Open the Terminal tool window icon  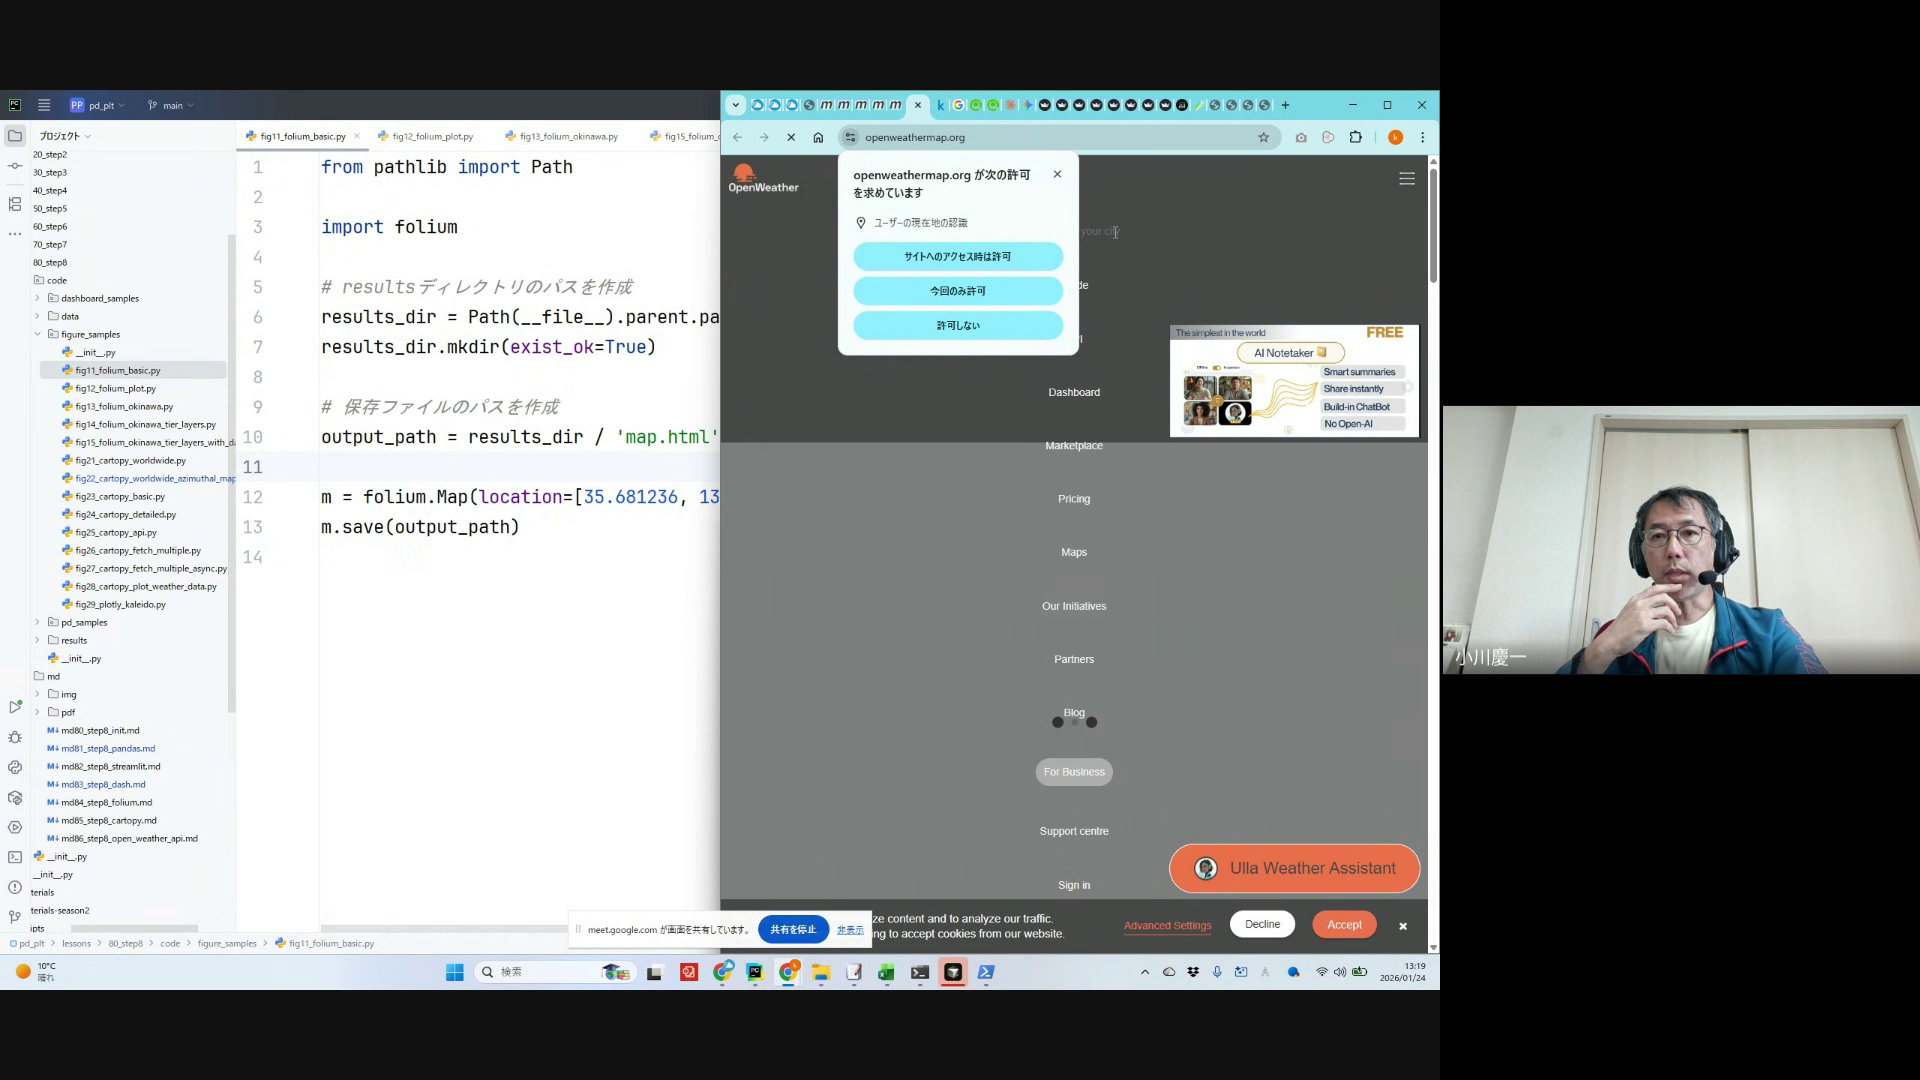point(14,857)
